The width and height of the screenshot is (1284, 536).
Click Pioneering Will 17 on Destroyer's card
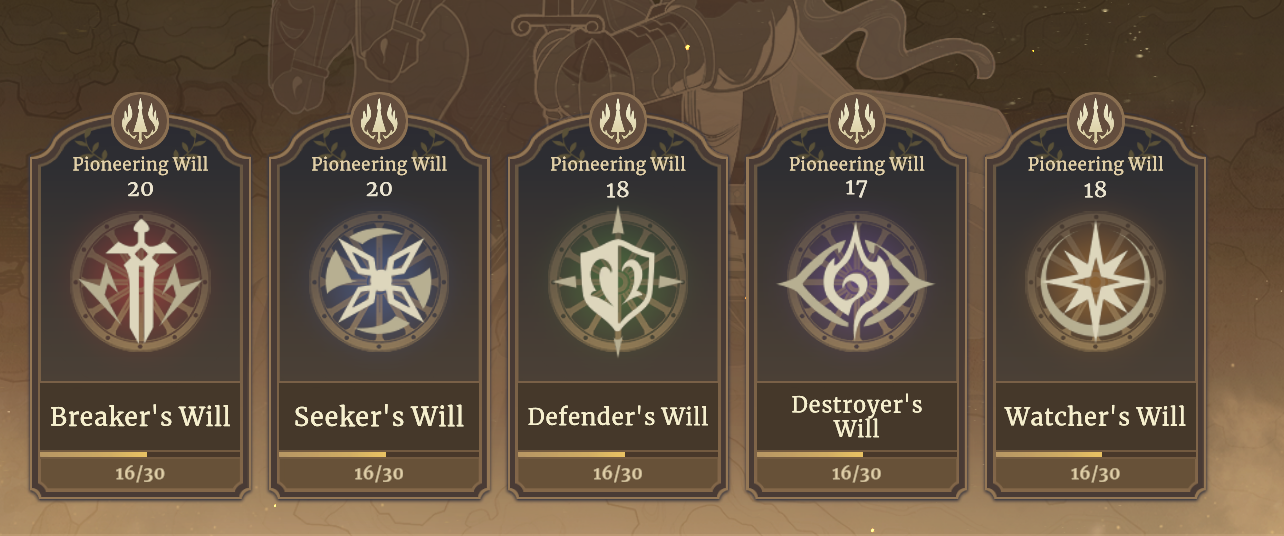click(857, 174)
